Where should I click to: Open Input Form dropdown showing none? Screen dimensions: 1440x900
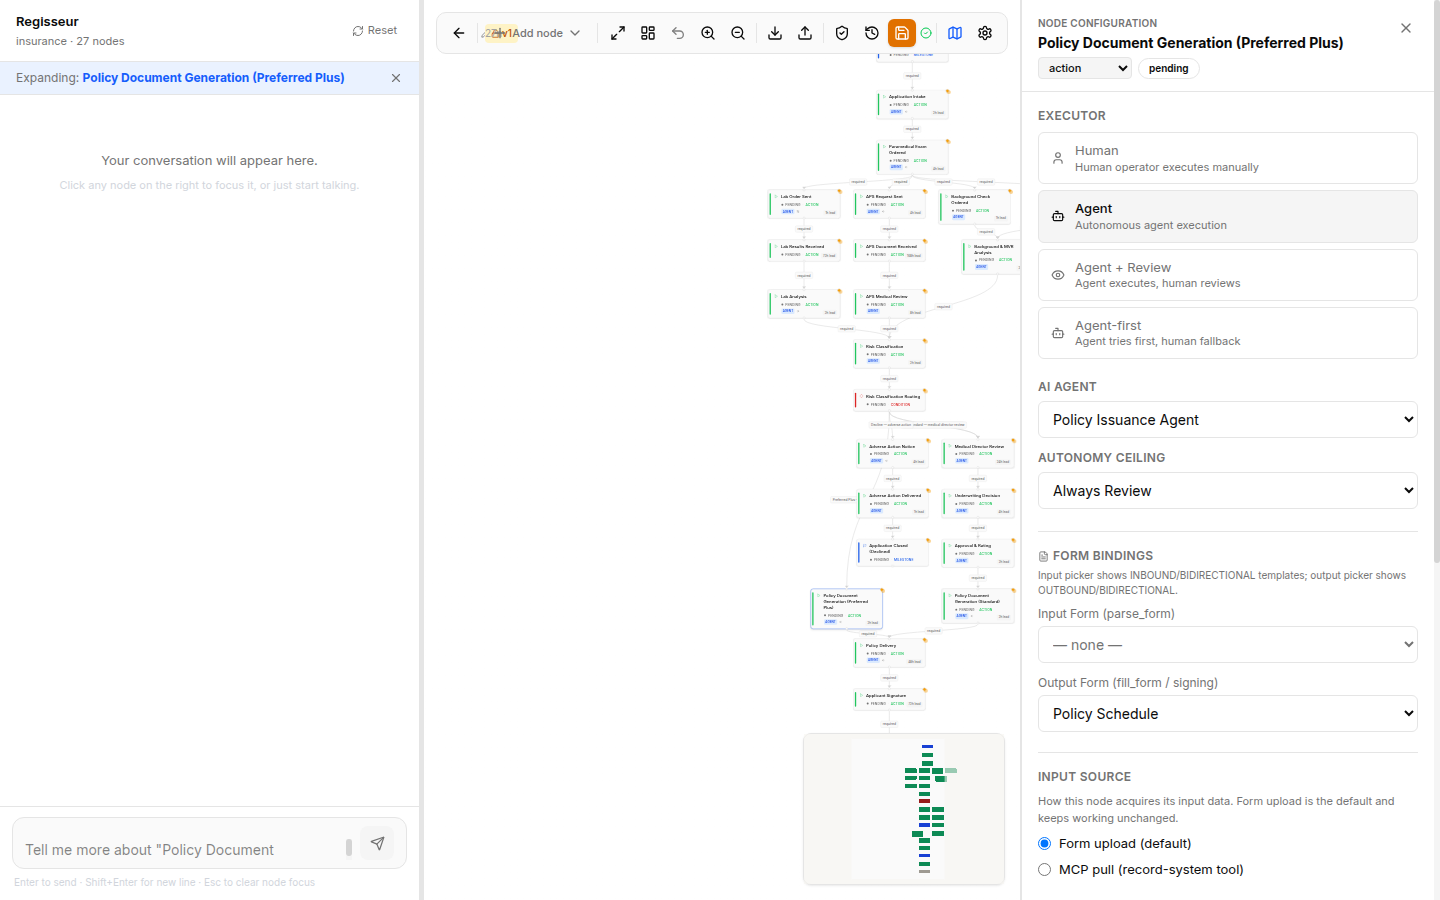pos(1228,645)
